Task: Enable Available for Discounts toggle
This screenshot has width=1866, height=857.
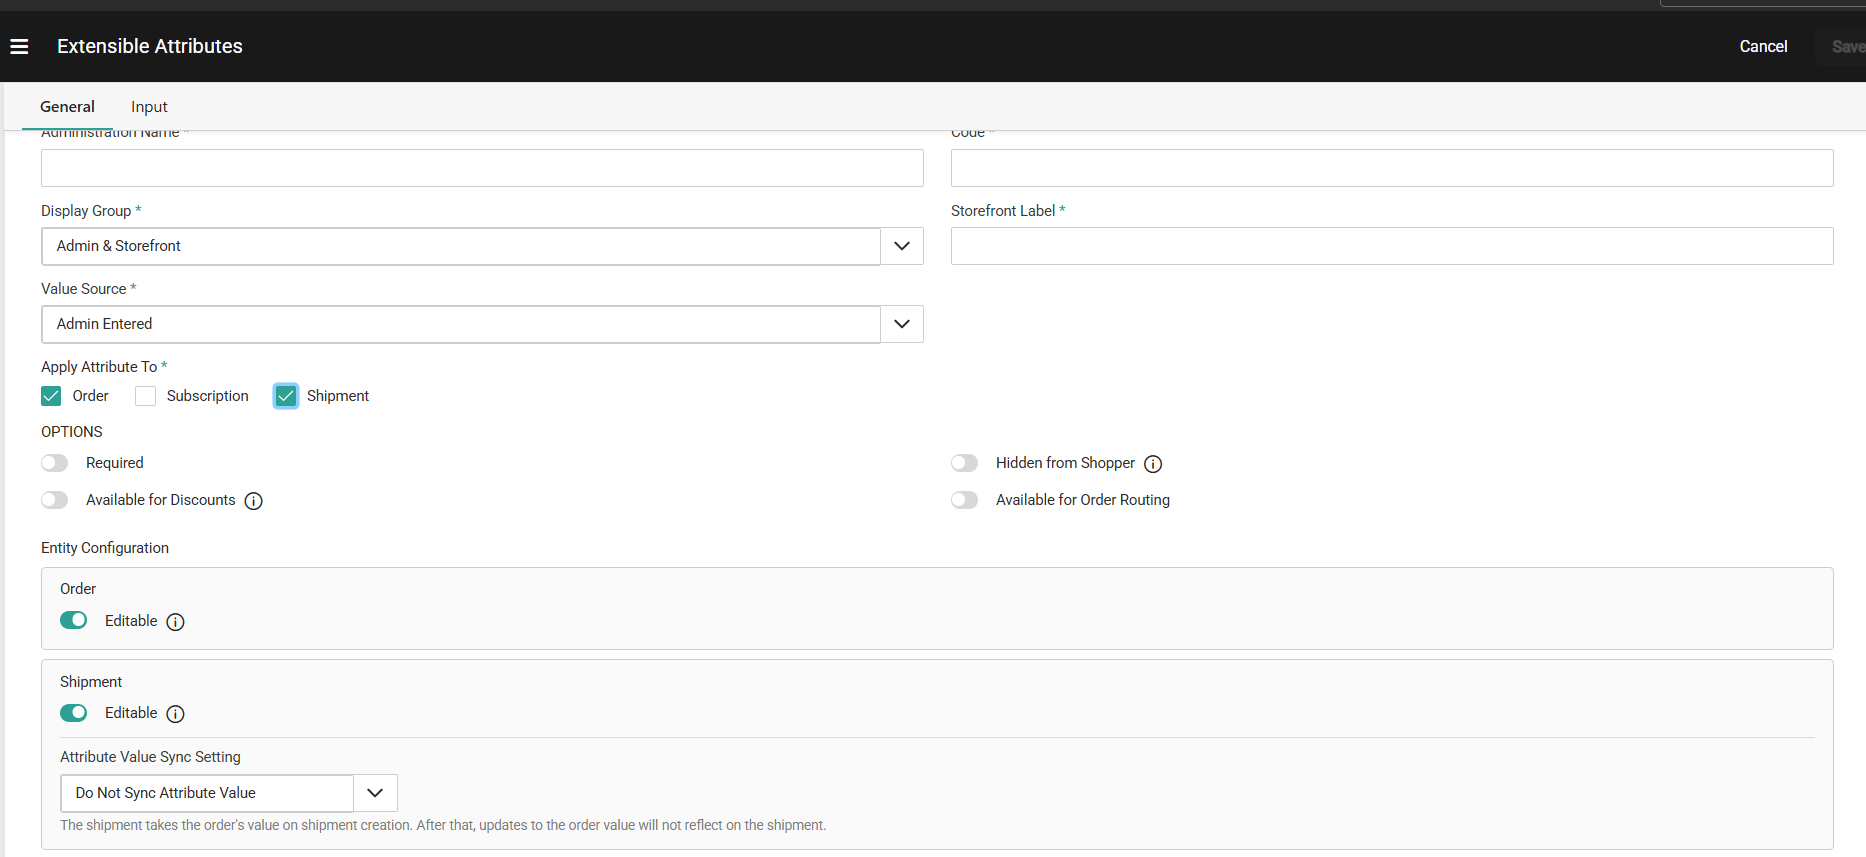Action: point(55,500)
